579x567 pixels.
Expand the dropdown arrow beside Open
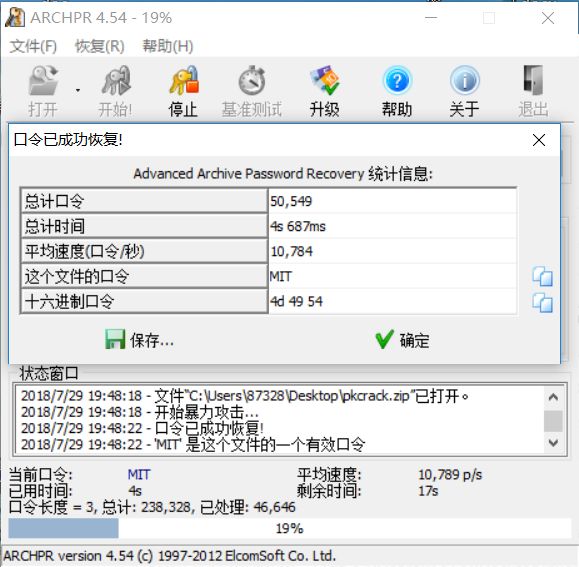pos(78,90)
